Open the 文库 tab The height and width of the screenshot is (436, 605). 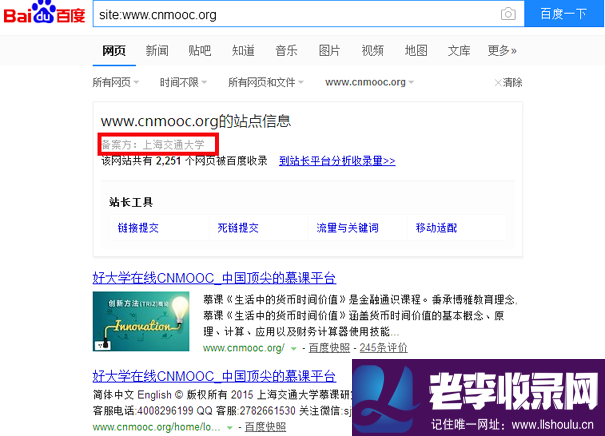[x=459, y=51]
